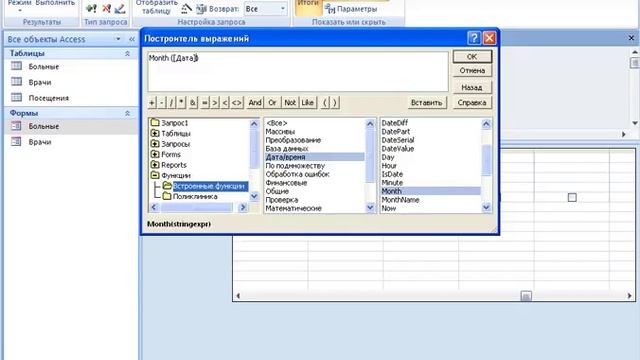Insert the Not operator
Image resolution: width=640 pixels, height=360 pixels.
pyautogui.click(x=290, y=103)
